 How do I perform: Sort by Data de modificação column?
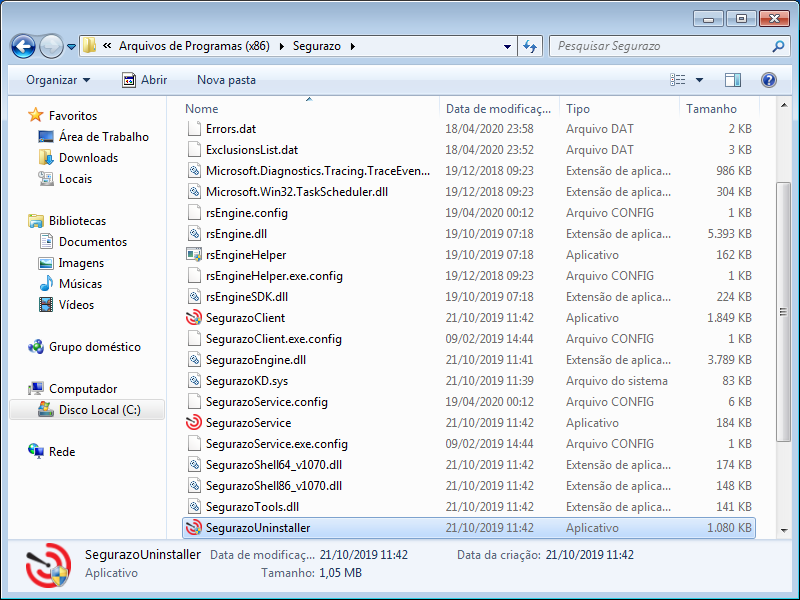click(x=499, y=109)
